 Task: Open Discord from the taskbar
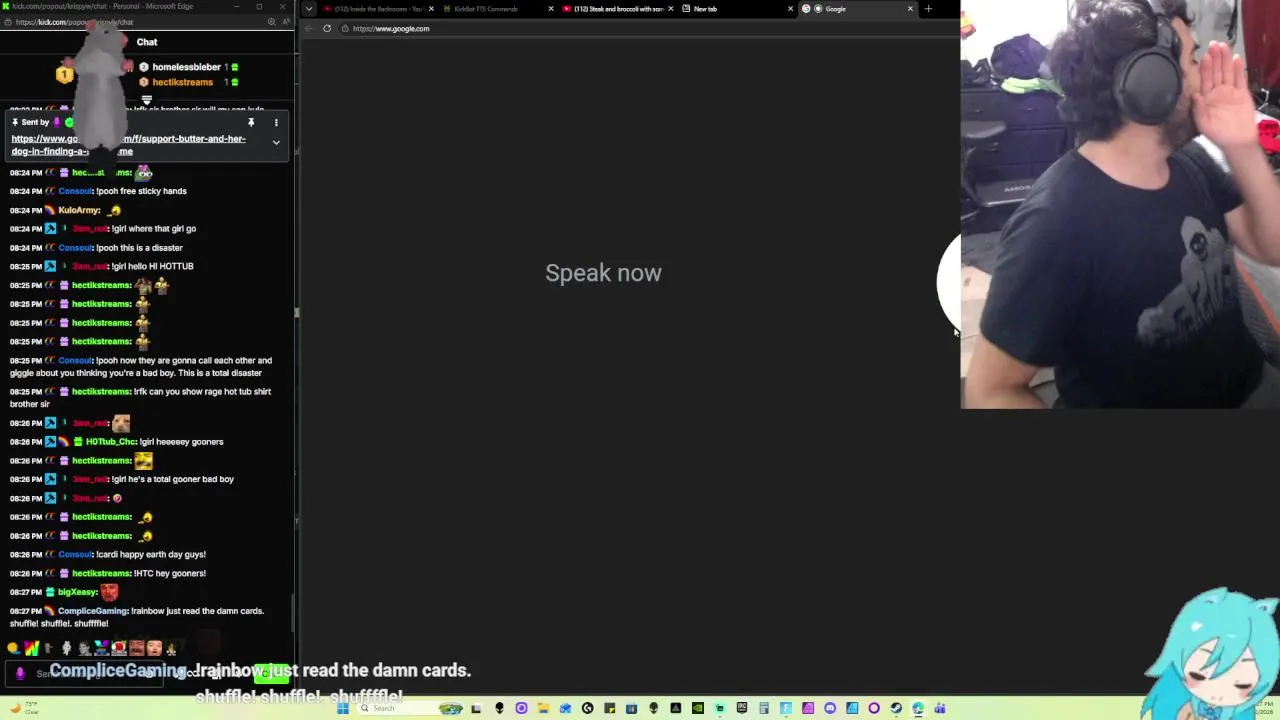[x=830, y=708]
